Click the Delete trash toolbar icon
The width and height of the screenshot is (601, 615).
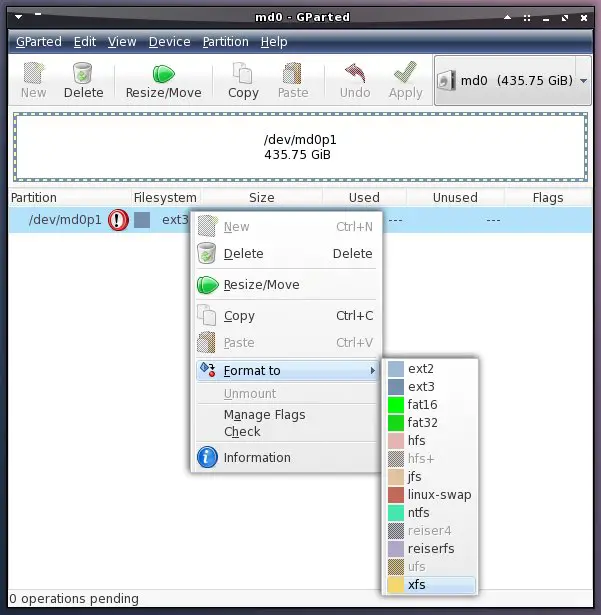click(x=82, y=73)
